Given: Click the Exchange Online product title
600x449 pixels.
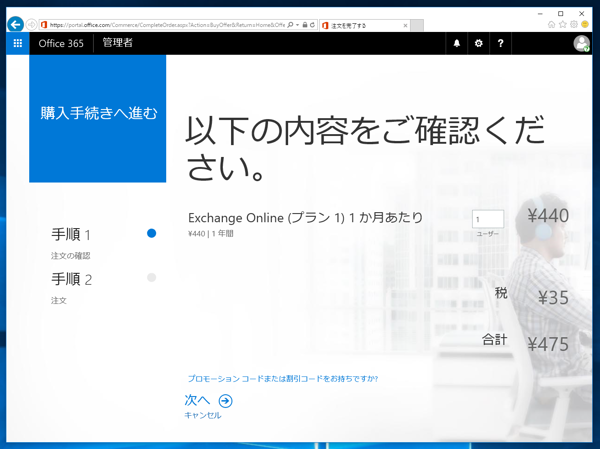Looking at the screenshot, I should coord(305,218).
